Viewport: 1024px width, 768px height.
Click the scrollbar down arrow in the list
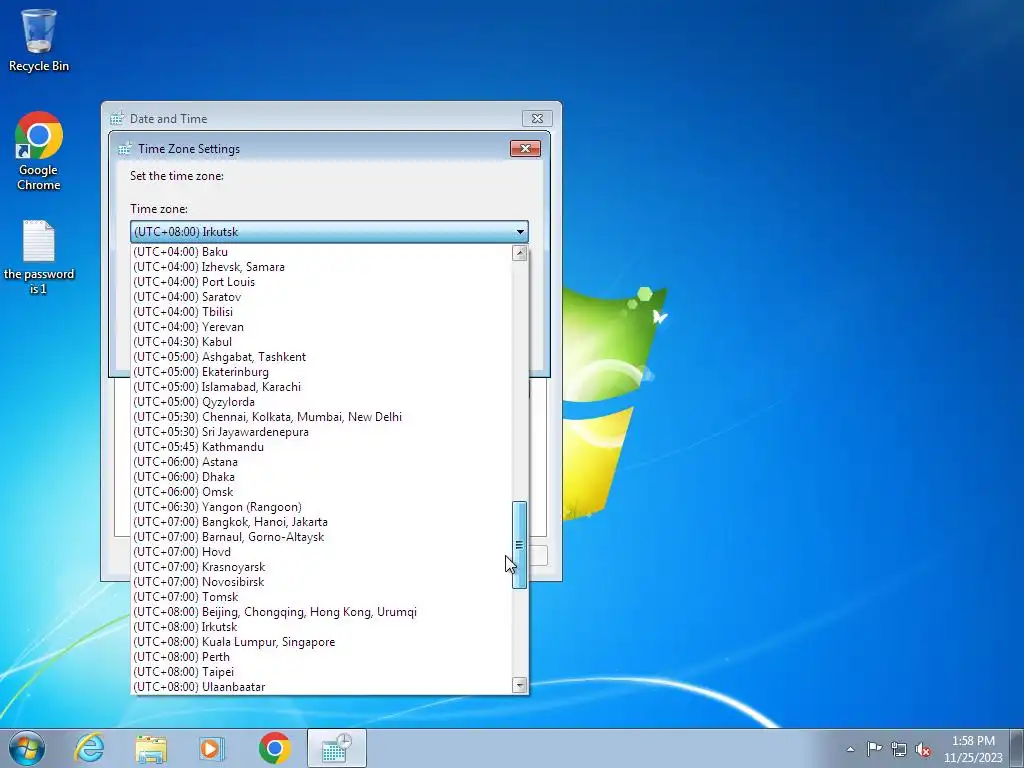[x=519, y=685]
